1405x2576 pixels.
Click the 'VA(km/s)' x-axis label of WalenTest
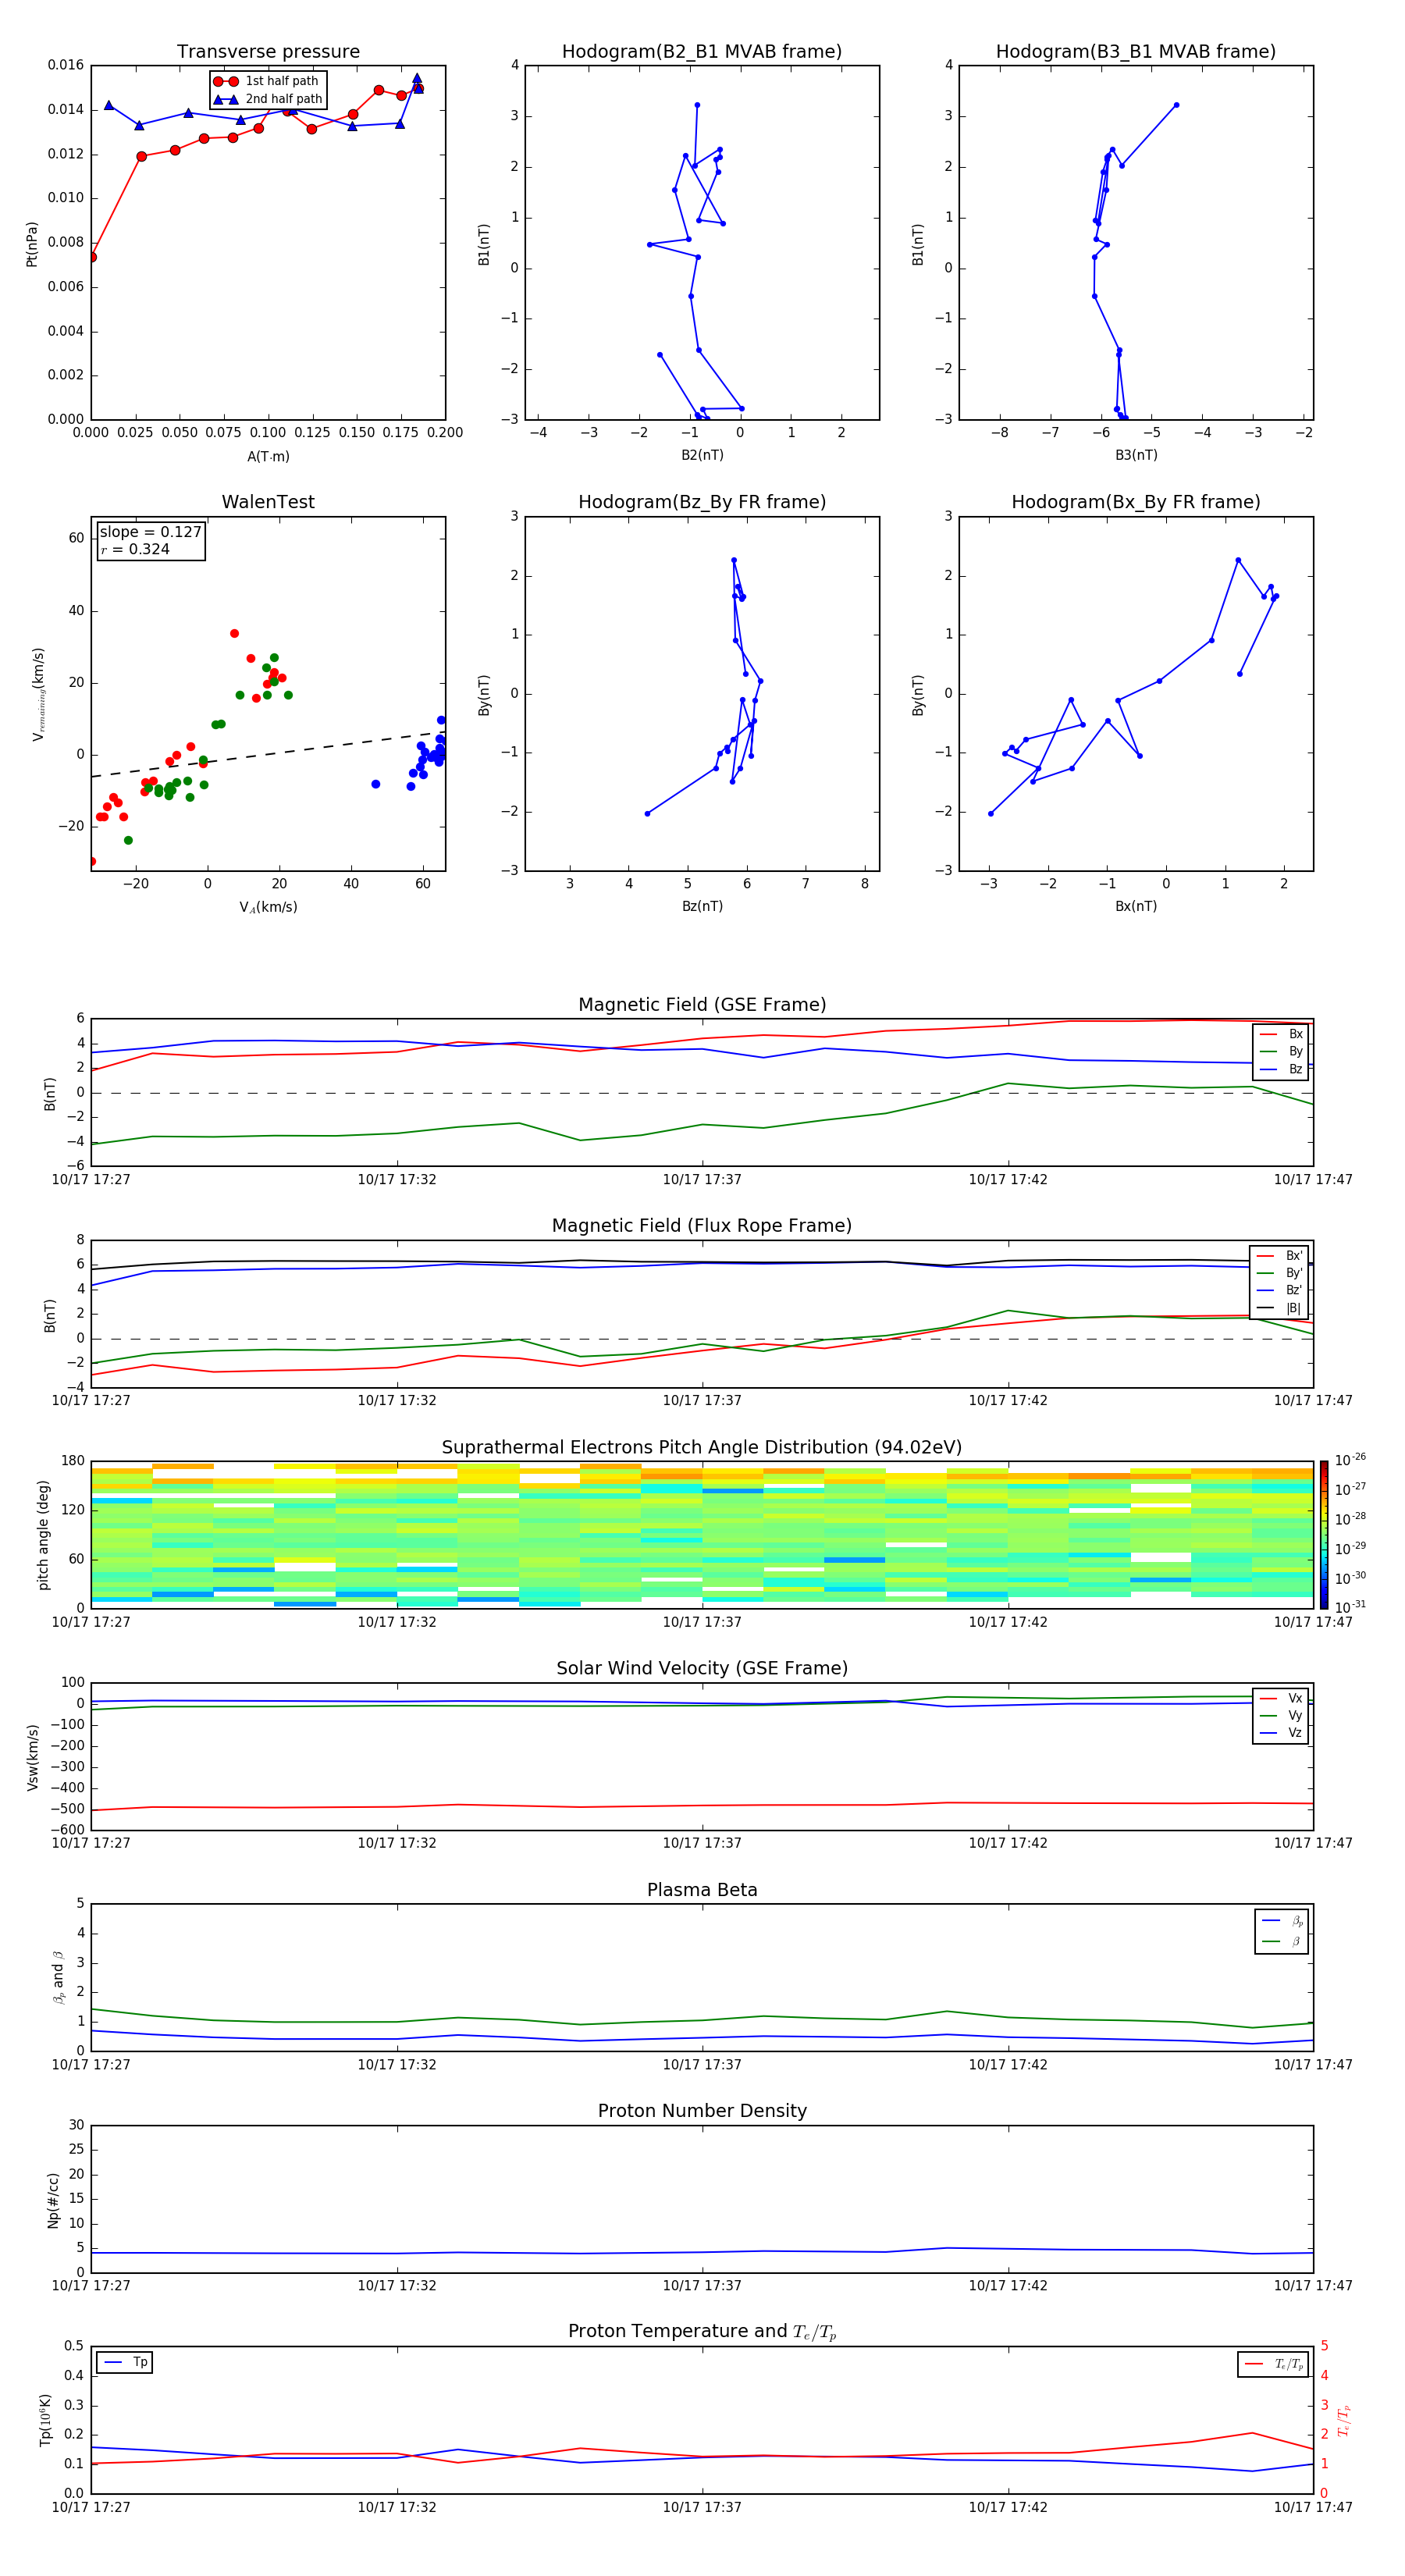coord(268,907)
